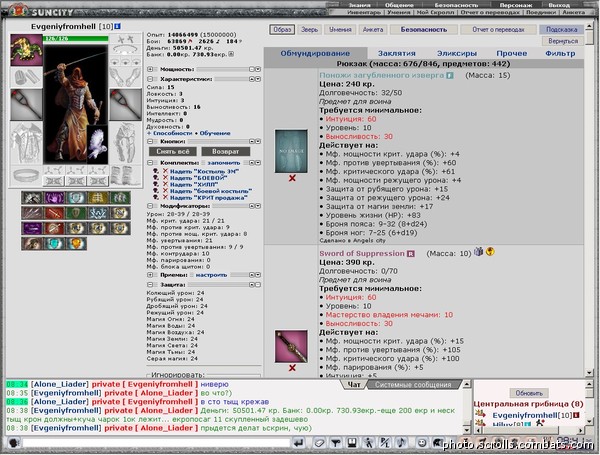Select the empty earrings slot
Viewport: 600px width, 455px height.
pyautogui.click(x=126, y=39)
